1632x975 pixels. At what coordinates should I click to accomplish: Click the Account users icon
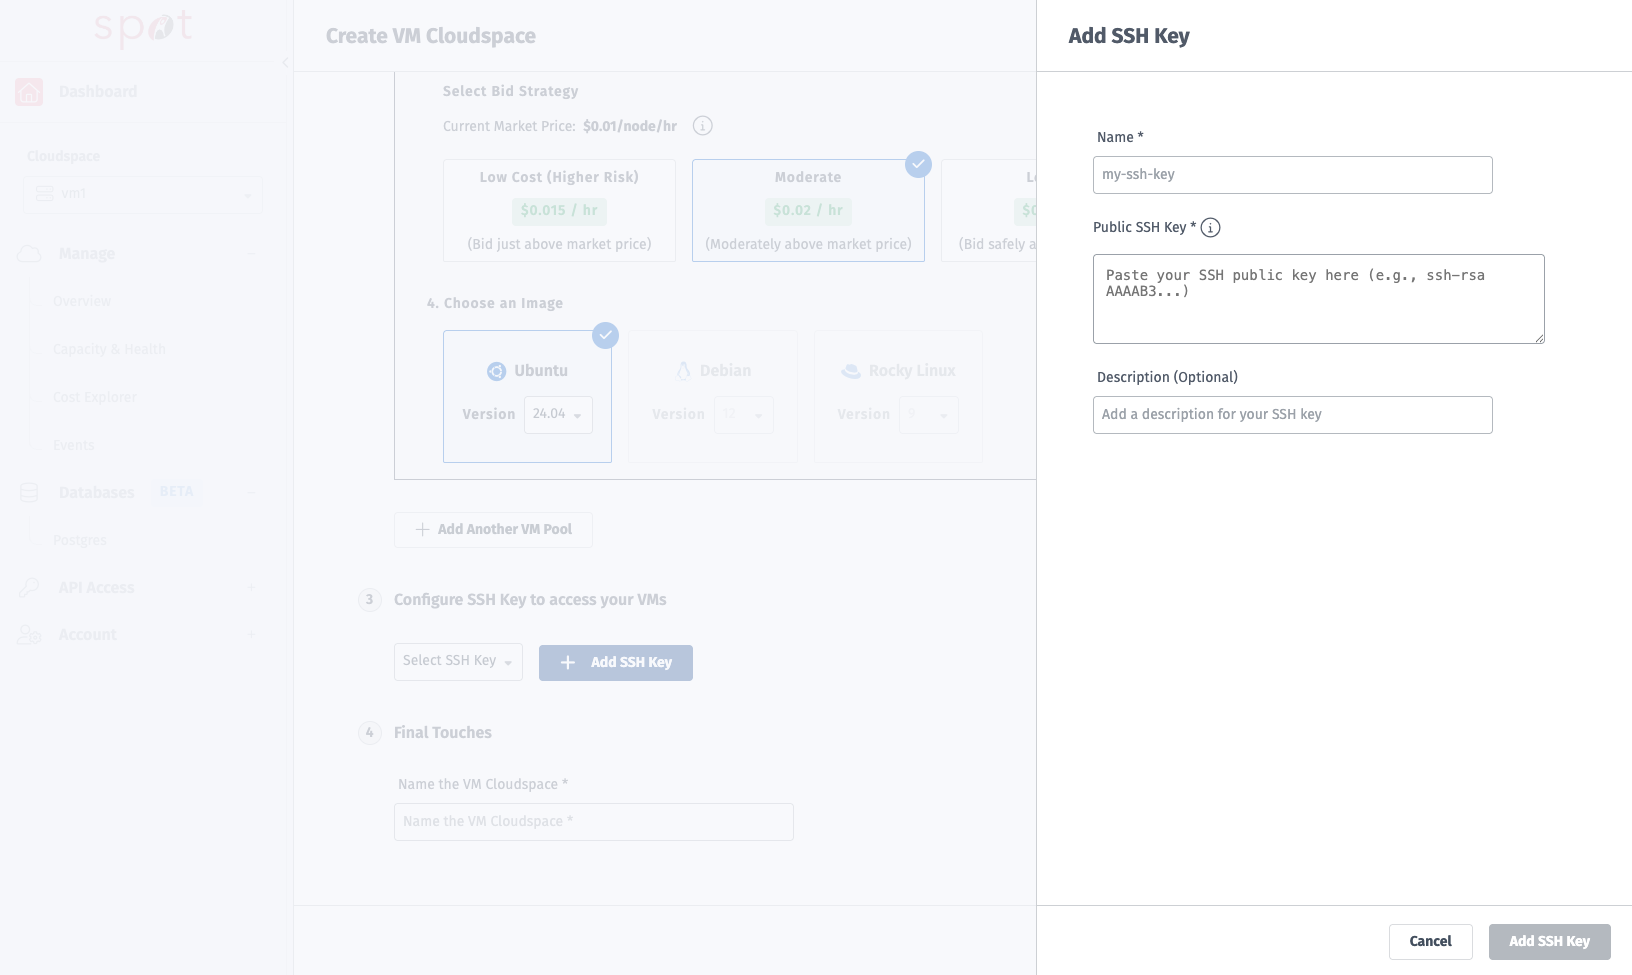pos(29,635)
